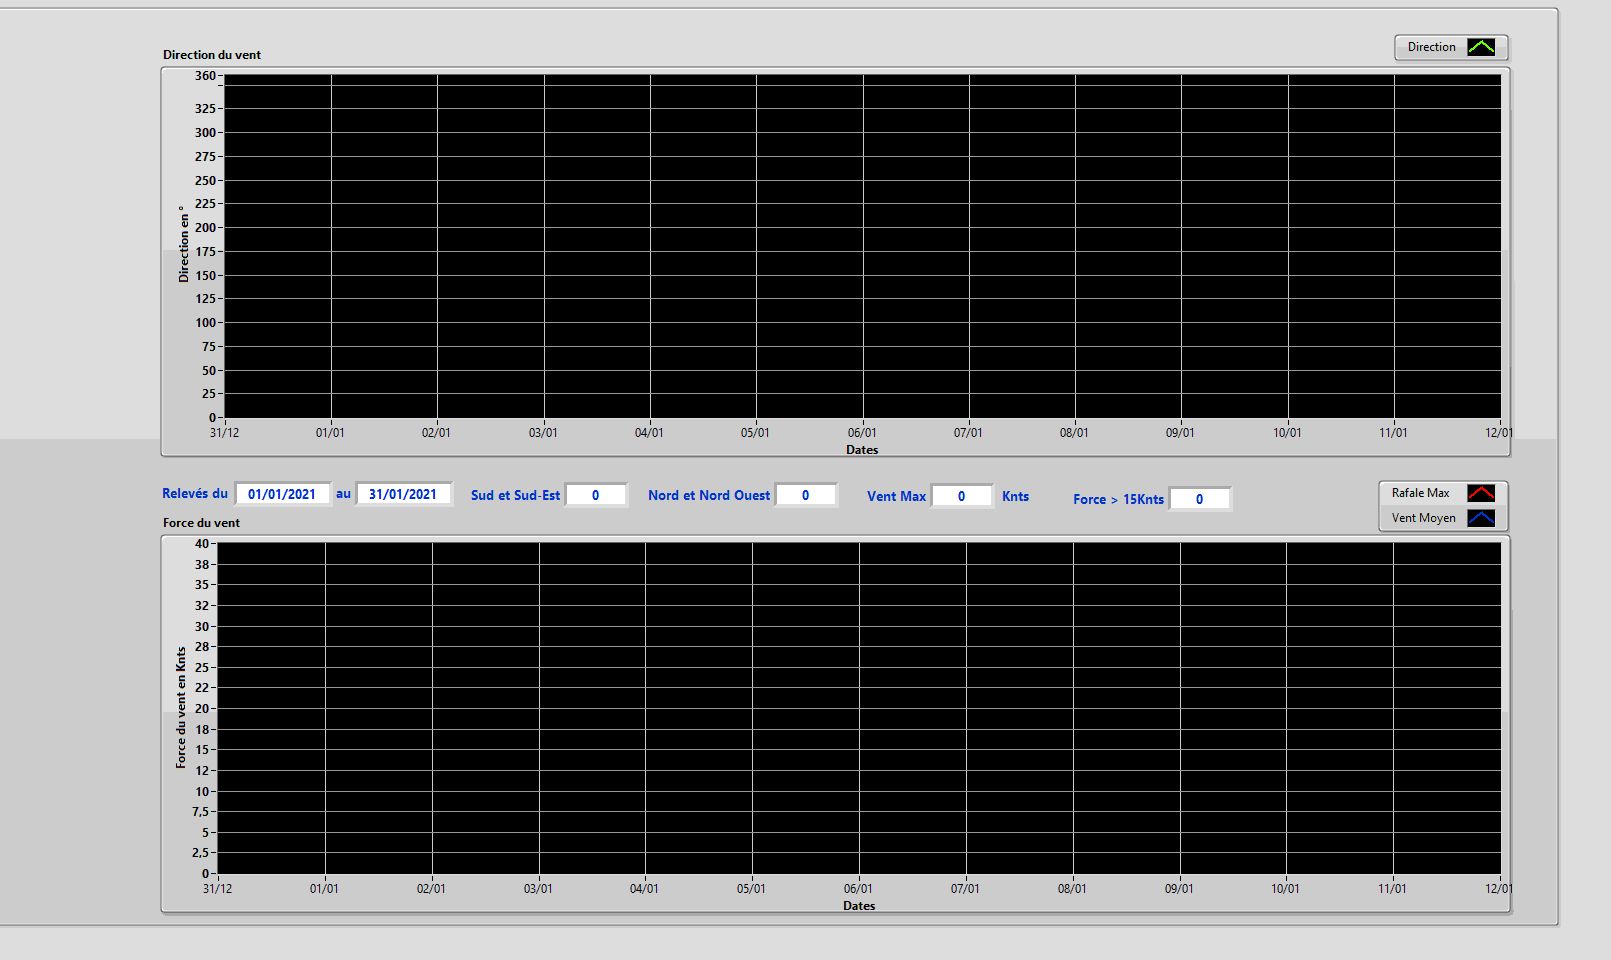
Task: Click the 22 tick on the force axis
Action: (202, 688)
